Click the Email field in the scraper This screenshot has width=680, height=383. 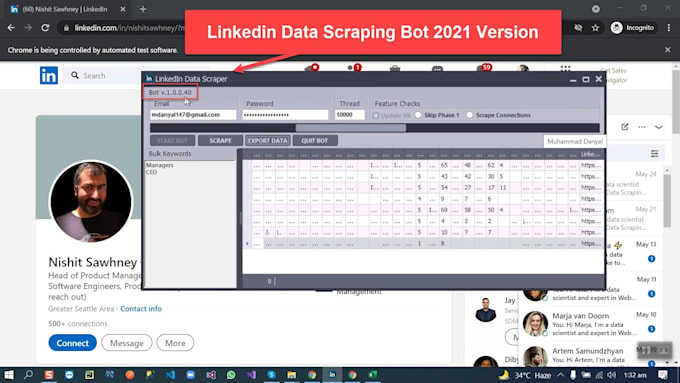tap(193, 115)
